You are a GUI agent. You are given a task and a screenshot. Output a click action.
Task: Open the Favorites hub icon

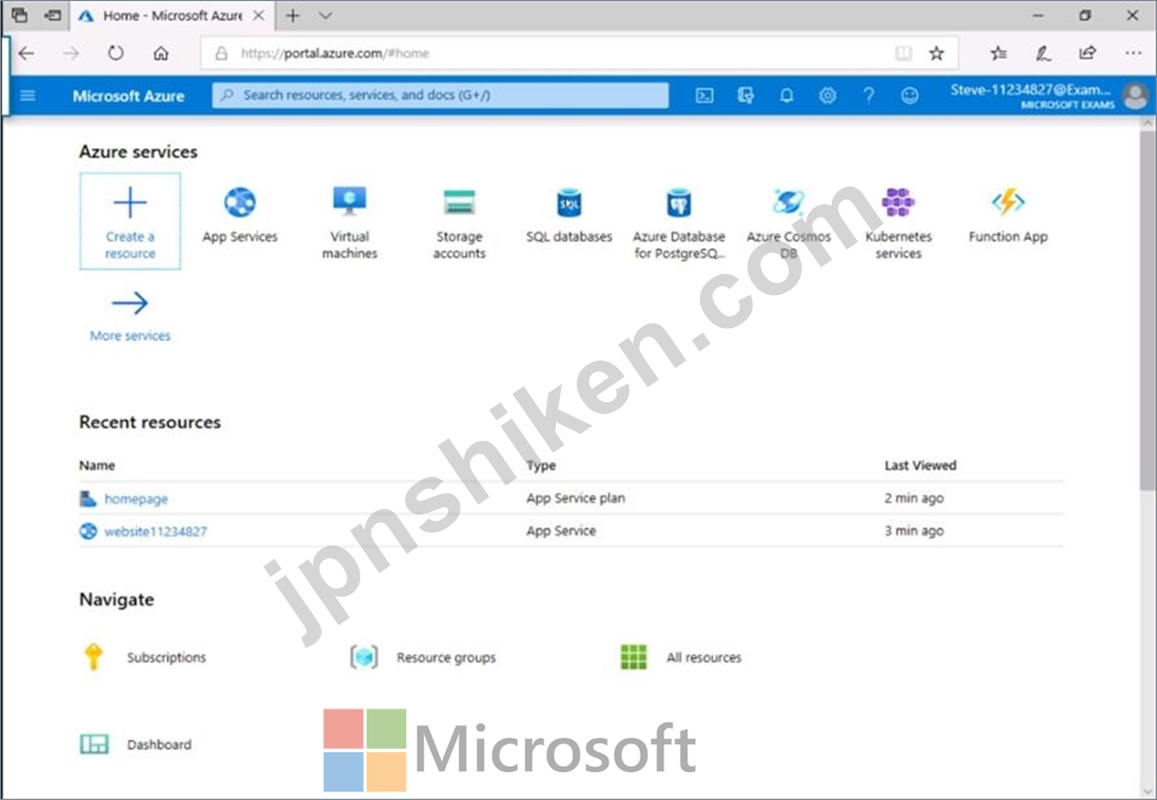(x=998, y=53)
